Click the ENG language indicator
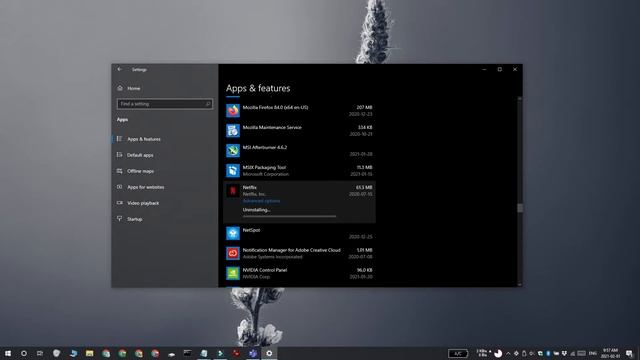Screen dimensions: 640x360 [593, 353]
